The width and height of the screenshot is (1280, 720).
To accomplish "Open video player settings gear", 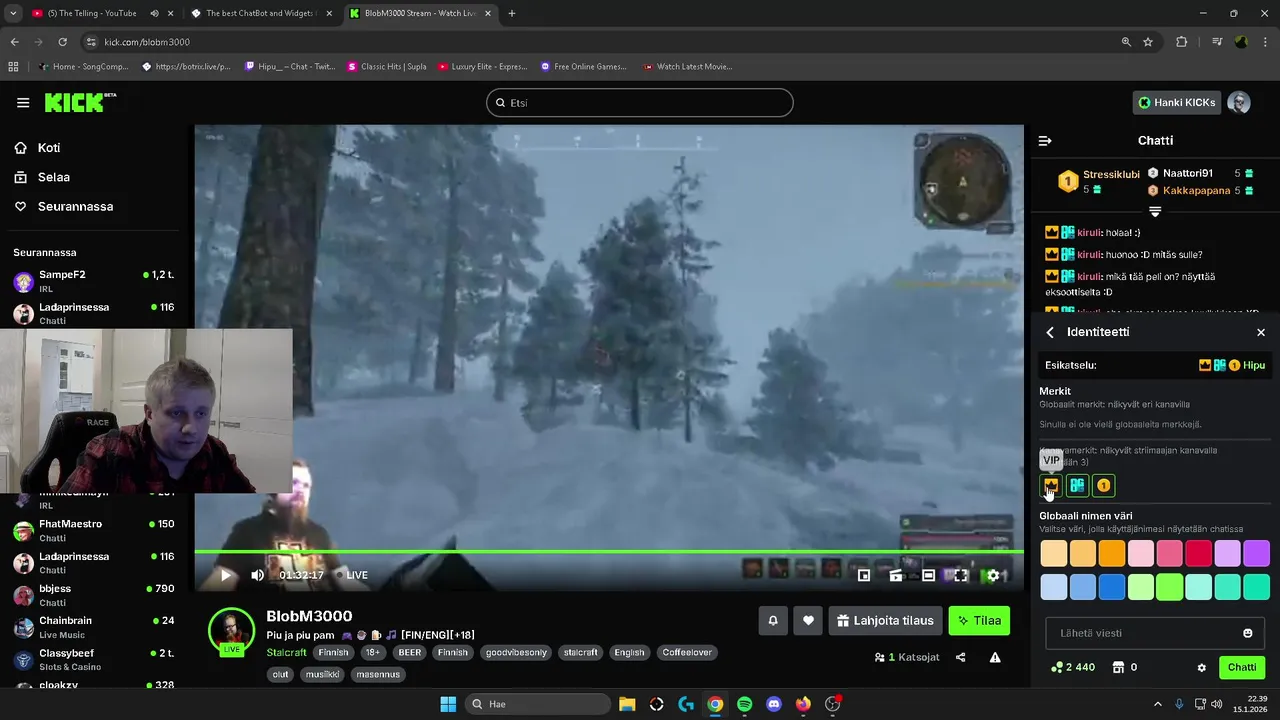I will [993, 575].
